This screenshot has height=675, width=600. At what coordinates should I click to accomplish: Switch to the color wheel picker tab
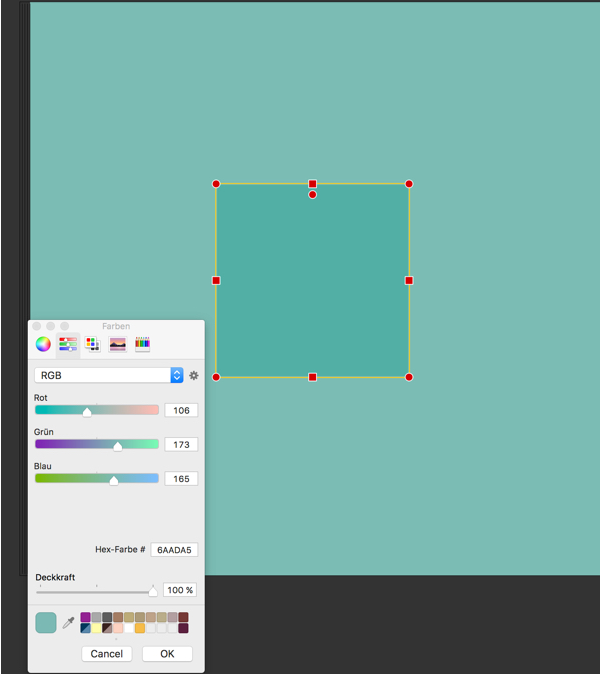click(x=43, y=344)
